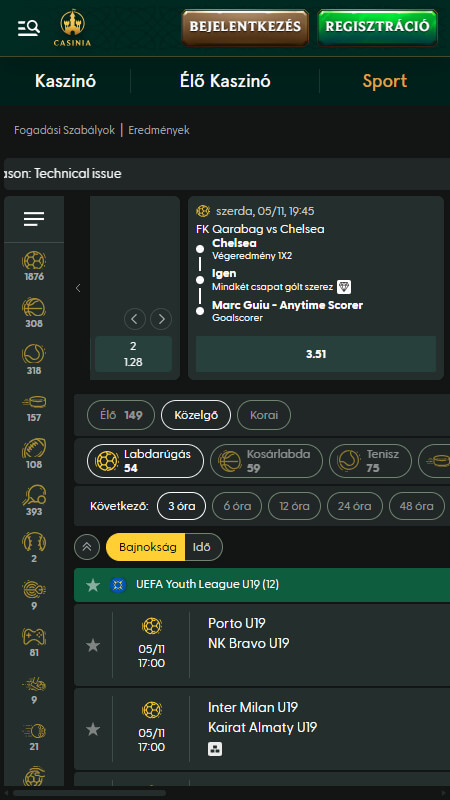450x800 pixels.
Task: Click UEFA league emblem icon
Action: tap(118, 585)
